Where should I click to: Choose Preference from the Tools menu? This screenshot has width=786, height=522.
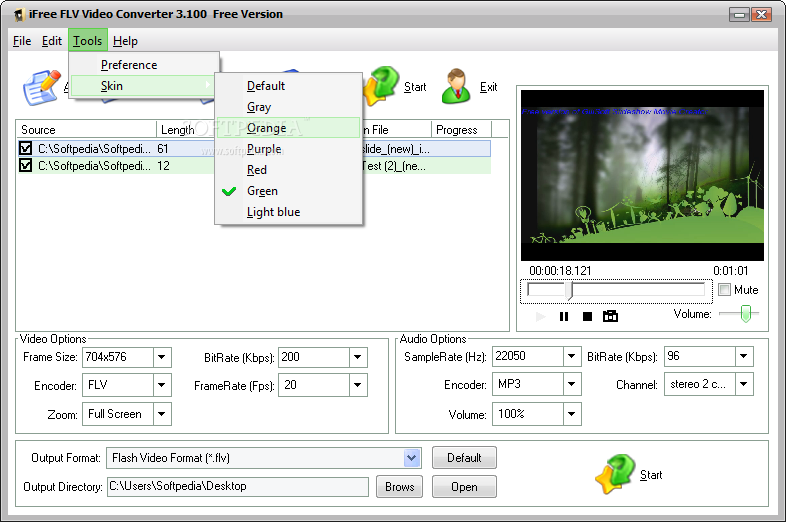(x=144, y=65)
